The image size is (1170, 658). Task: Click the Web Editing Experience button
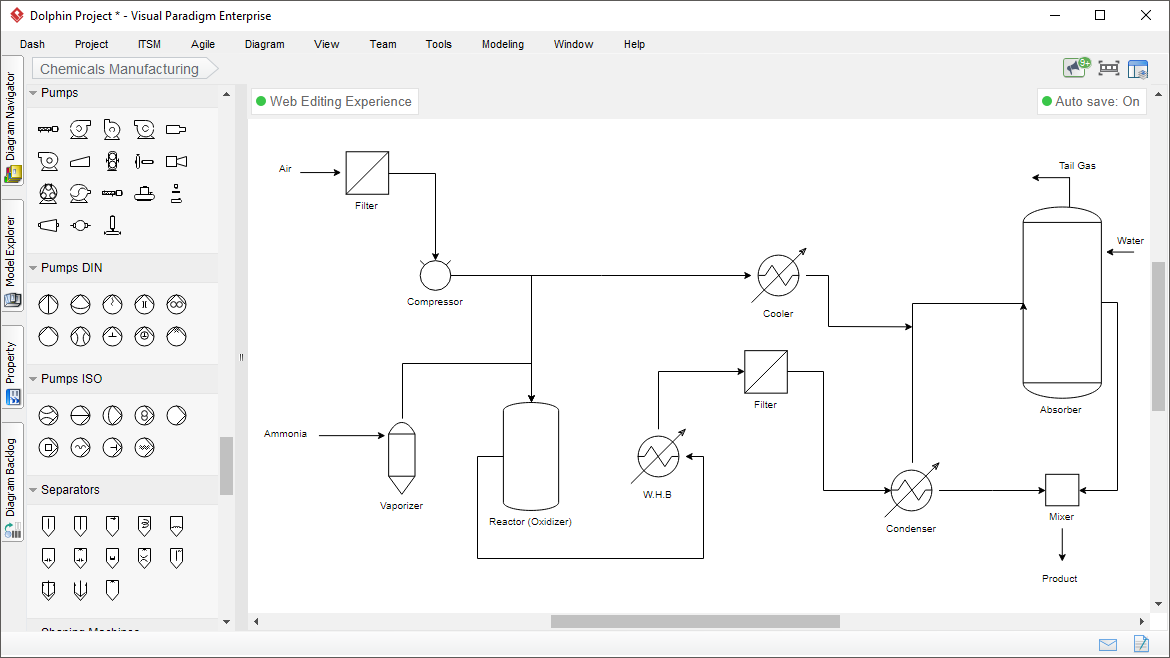[334, 101]
